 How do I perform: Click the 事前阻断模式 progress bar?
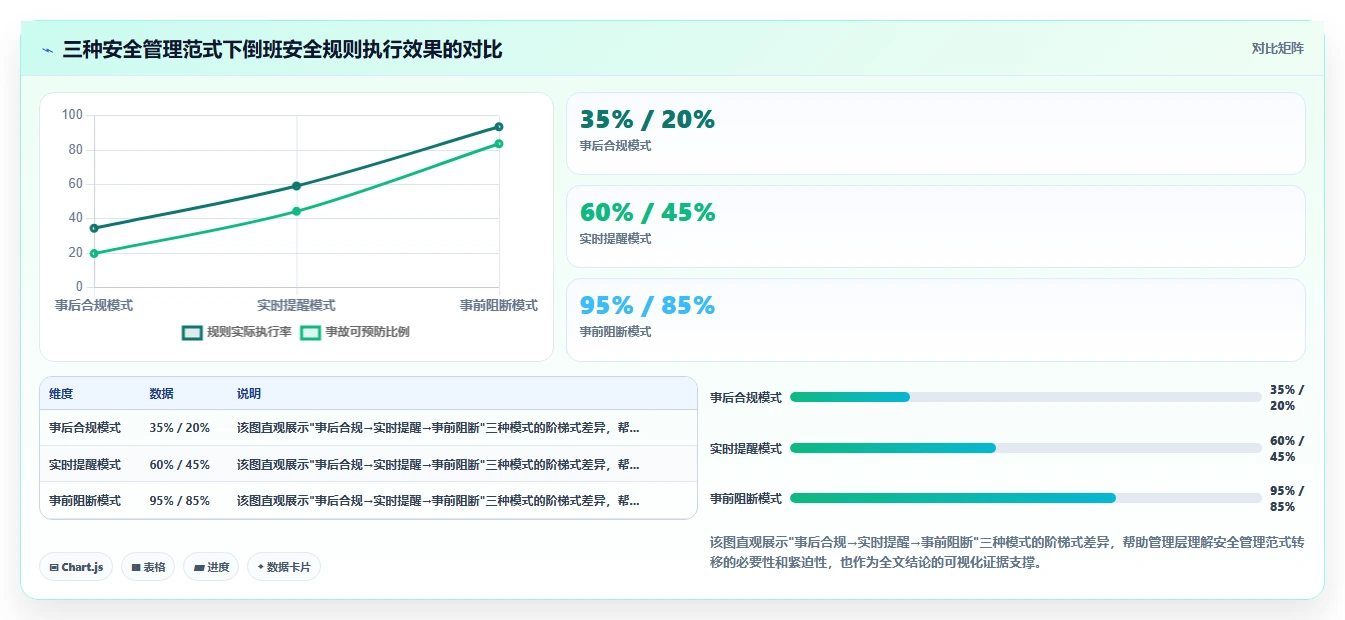(x=1025, y=498)
